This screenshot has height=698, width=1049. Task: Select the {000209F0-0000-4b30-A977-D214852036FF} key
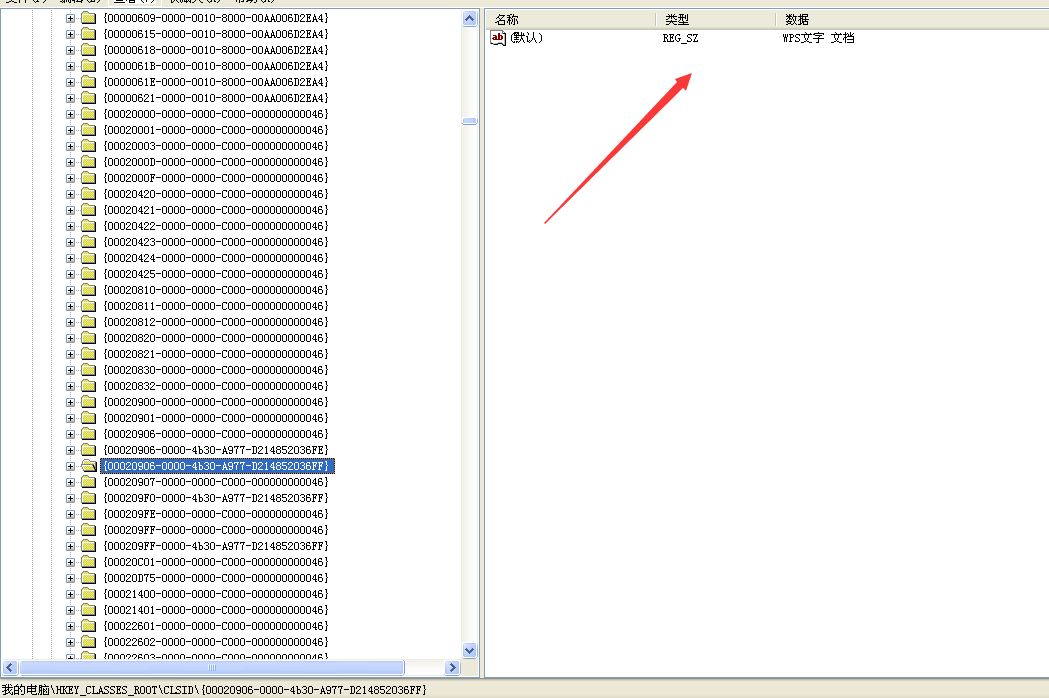216,498
